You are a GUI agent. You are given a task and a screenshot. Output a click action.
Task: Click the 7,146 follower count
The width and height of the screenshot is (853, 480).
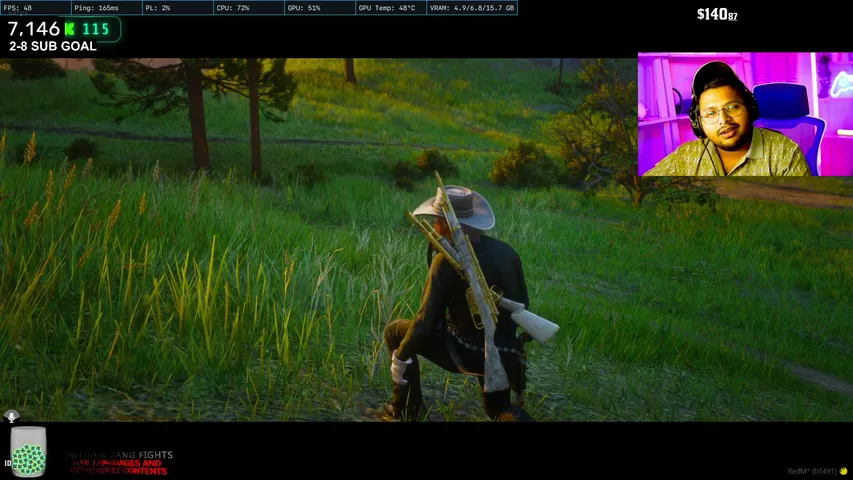tap(34, 29)
